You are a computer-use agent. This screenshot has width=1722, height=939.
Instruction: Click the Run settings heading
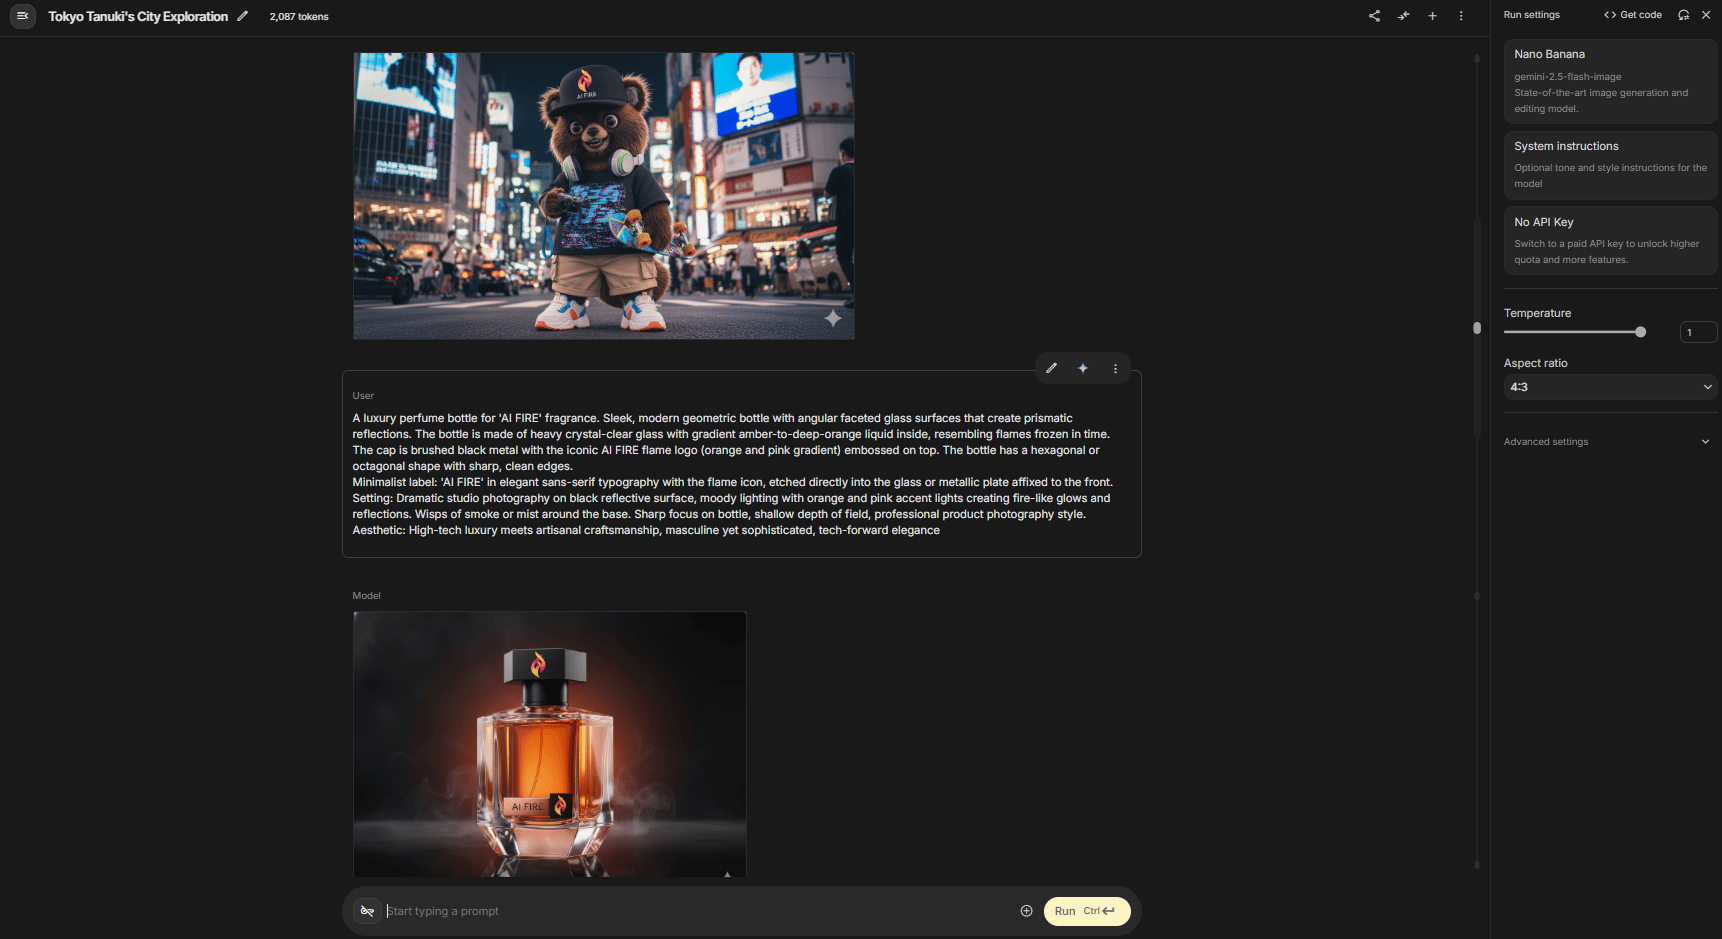[x=1531, y=15]
